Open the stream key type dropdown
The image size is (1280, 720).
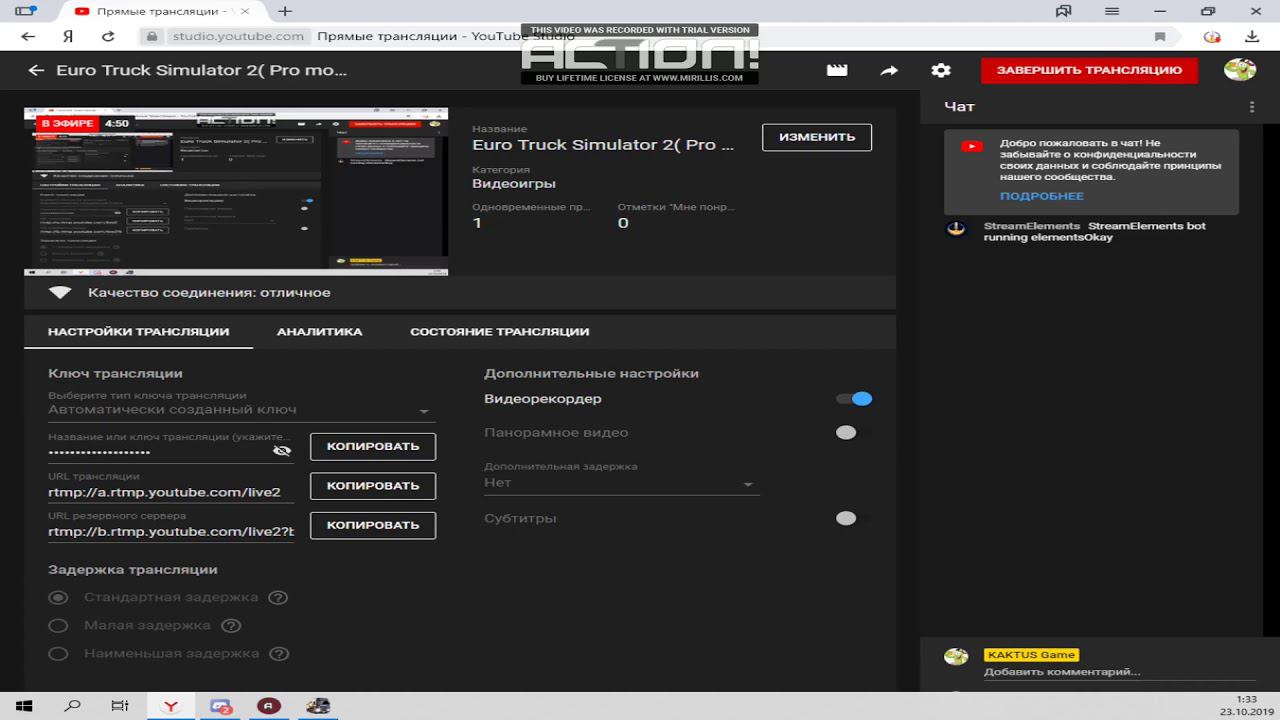click(240, 410)
